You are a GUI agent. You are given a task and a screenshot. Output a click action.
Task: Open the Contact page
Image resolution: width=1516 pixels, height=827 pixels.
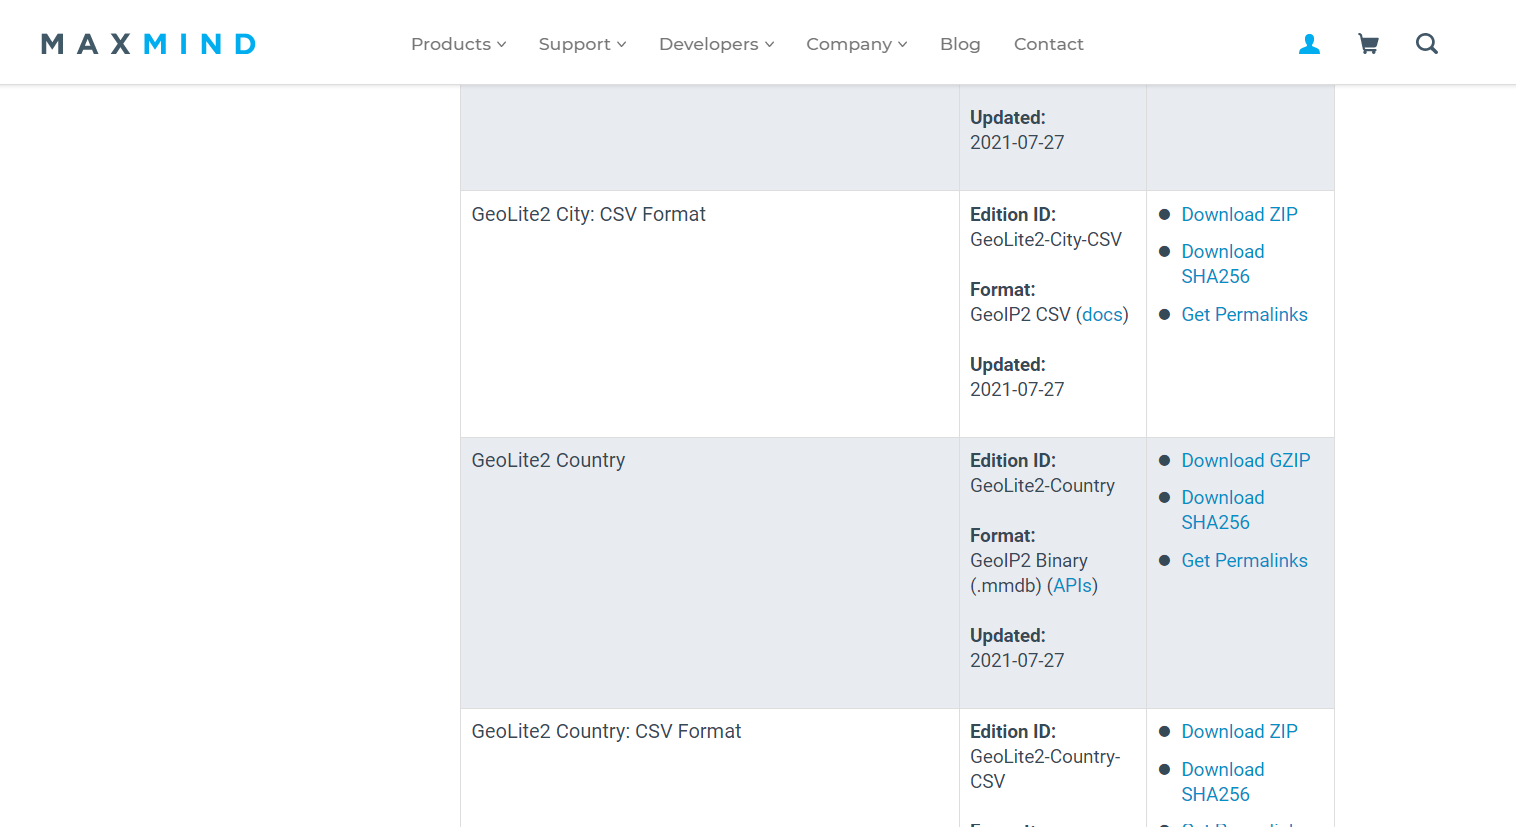point(1049,44)
